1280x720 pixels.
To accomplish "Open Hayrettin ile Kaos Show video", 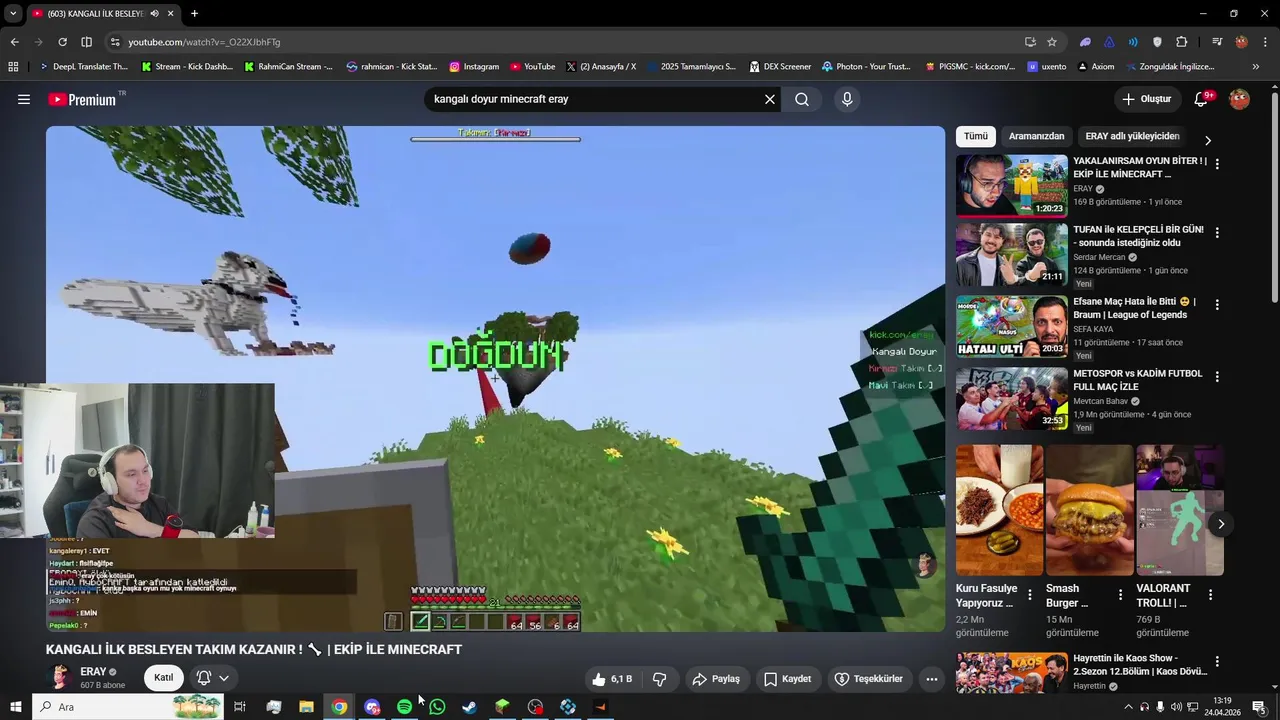I will (x=1012, y=673).
